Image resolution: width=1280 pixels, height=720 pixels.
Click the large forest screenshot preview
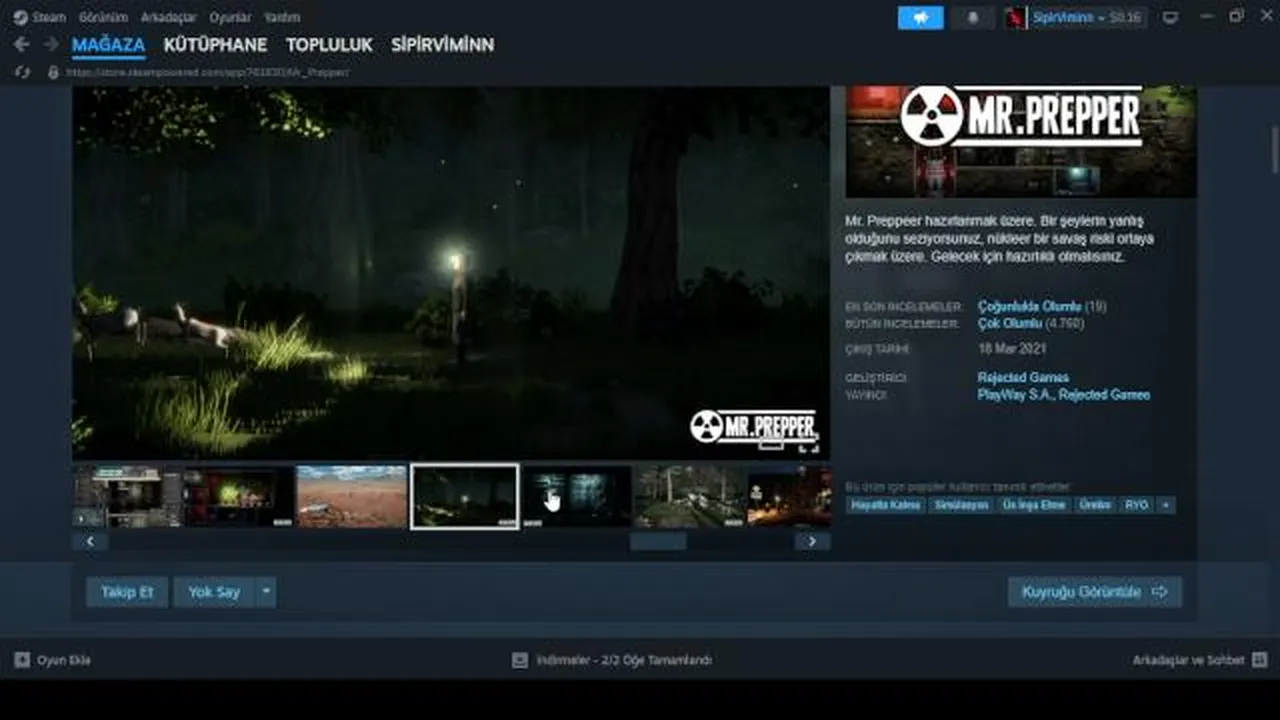click(451, 272)
